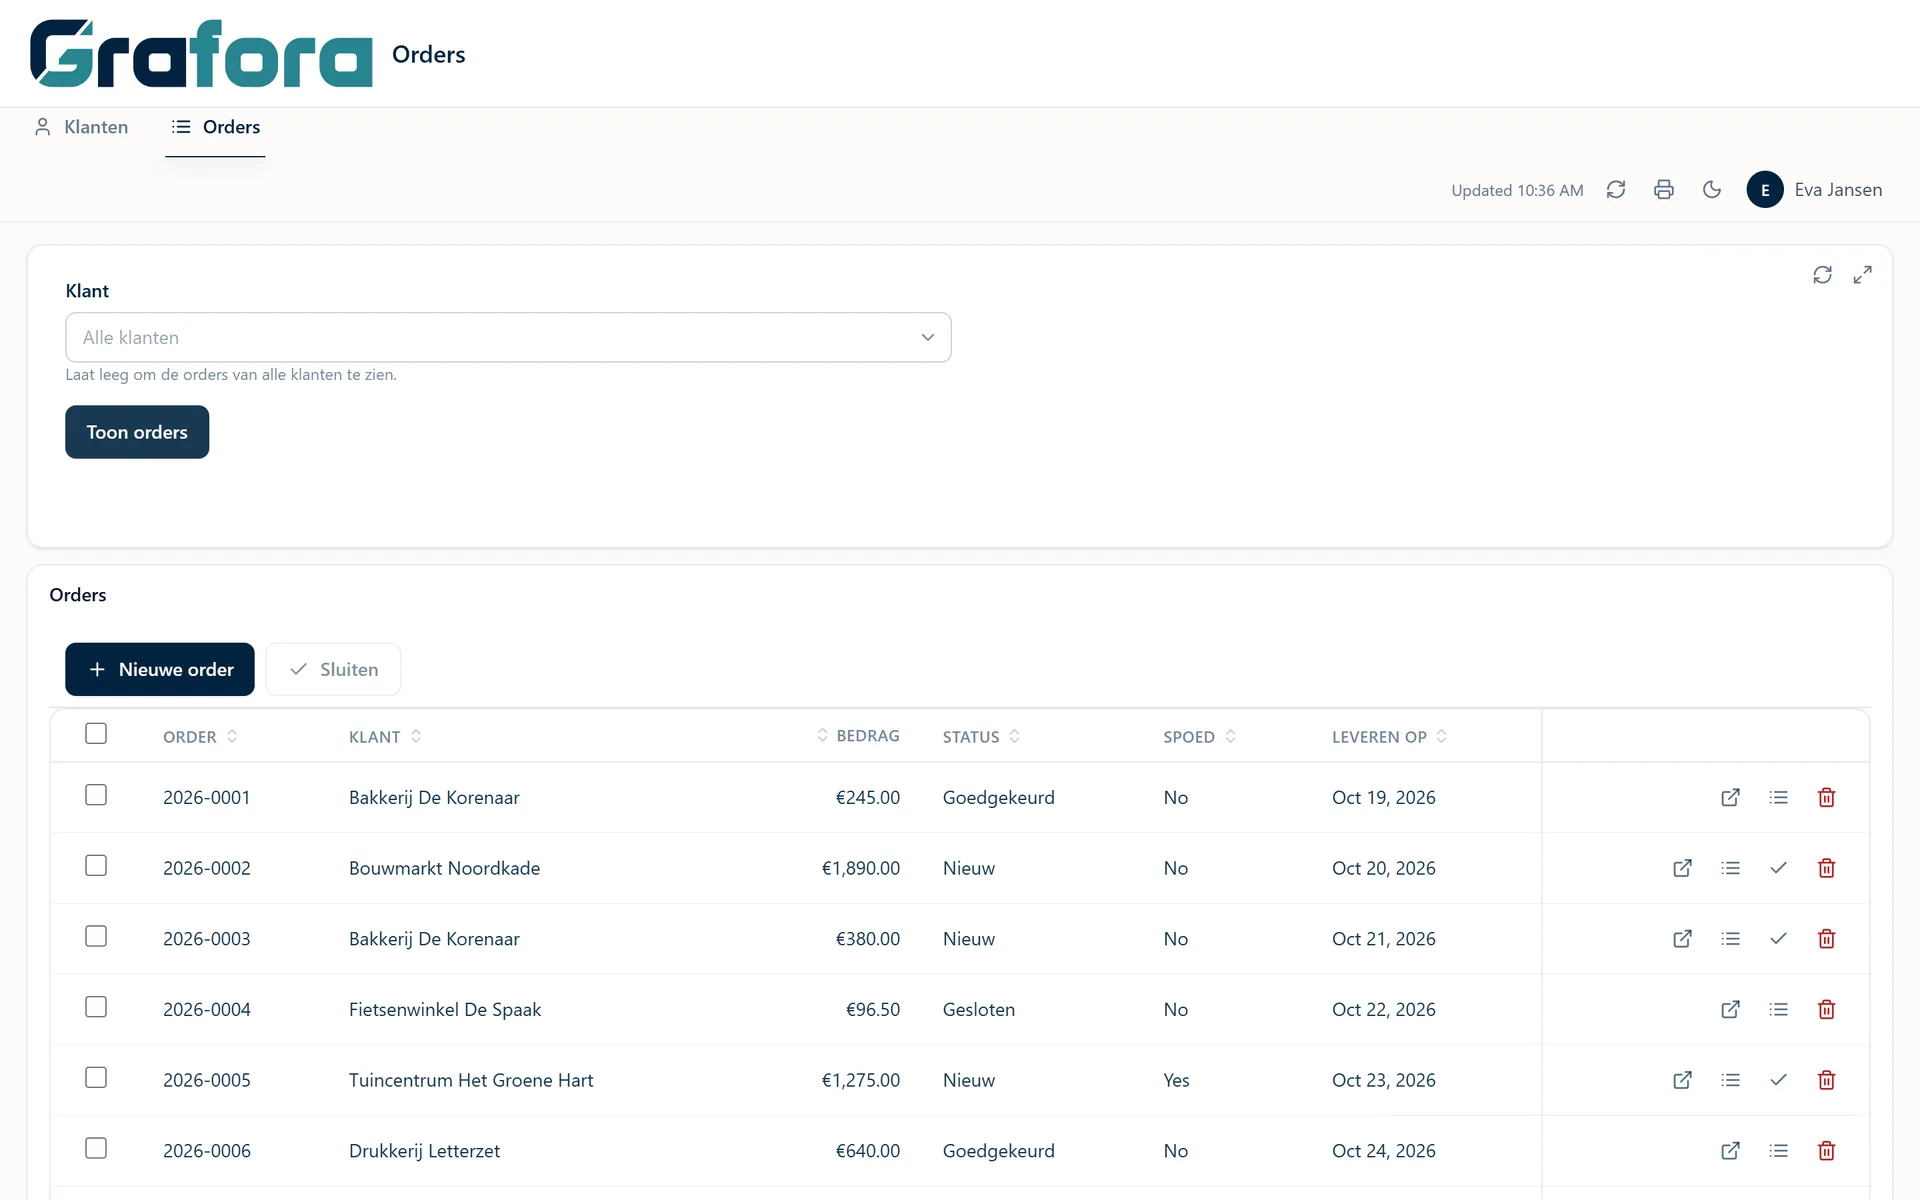The image size is (1920, 1200).
Task: Open Eva Jansen user avatar
Action: pyautogui.click(x=1765, y=190)
